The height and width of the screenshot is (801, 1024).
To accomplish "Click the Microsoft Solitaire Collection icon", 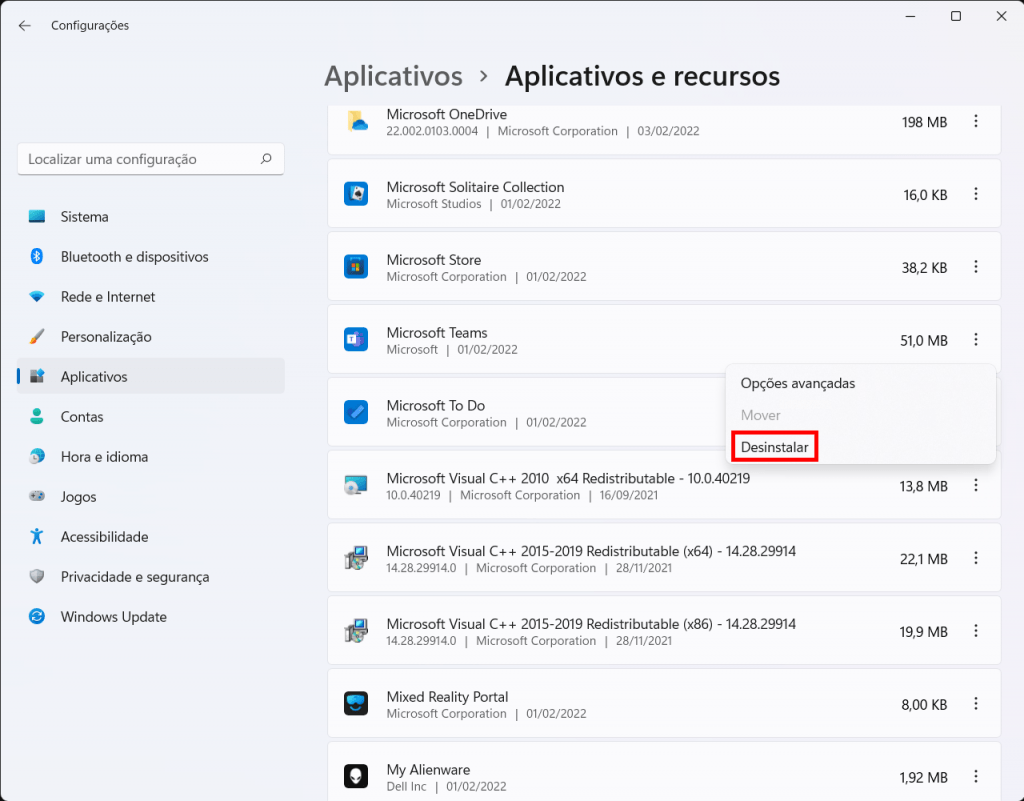I will 356,194.
